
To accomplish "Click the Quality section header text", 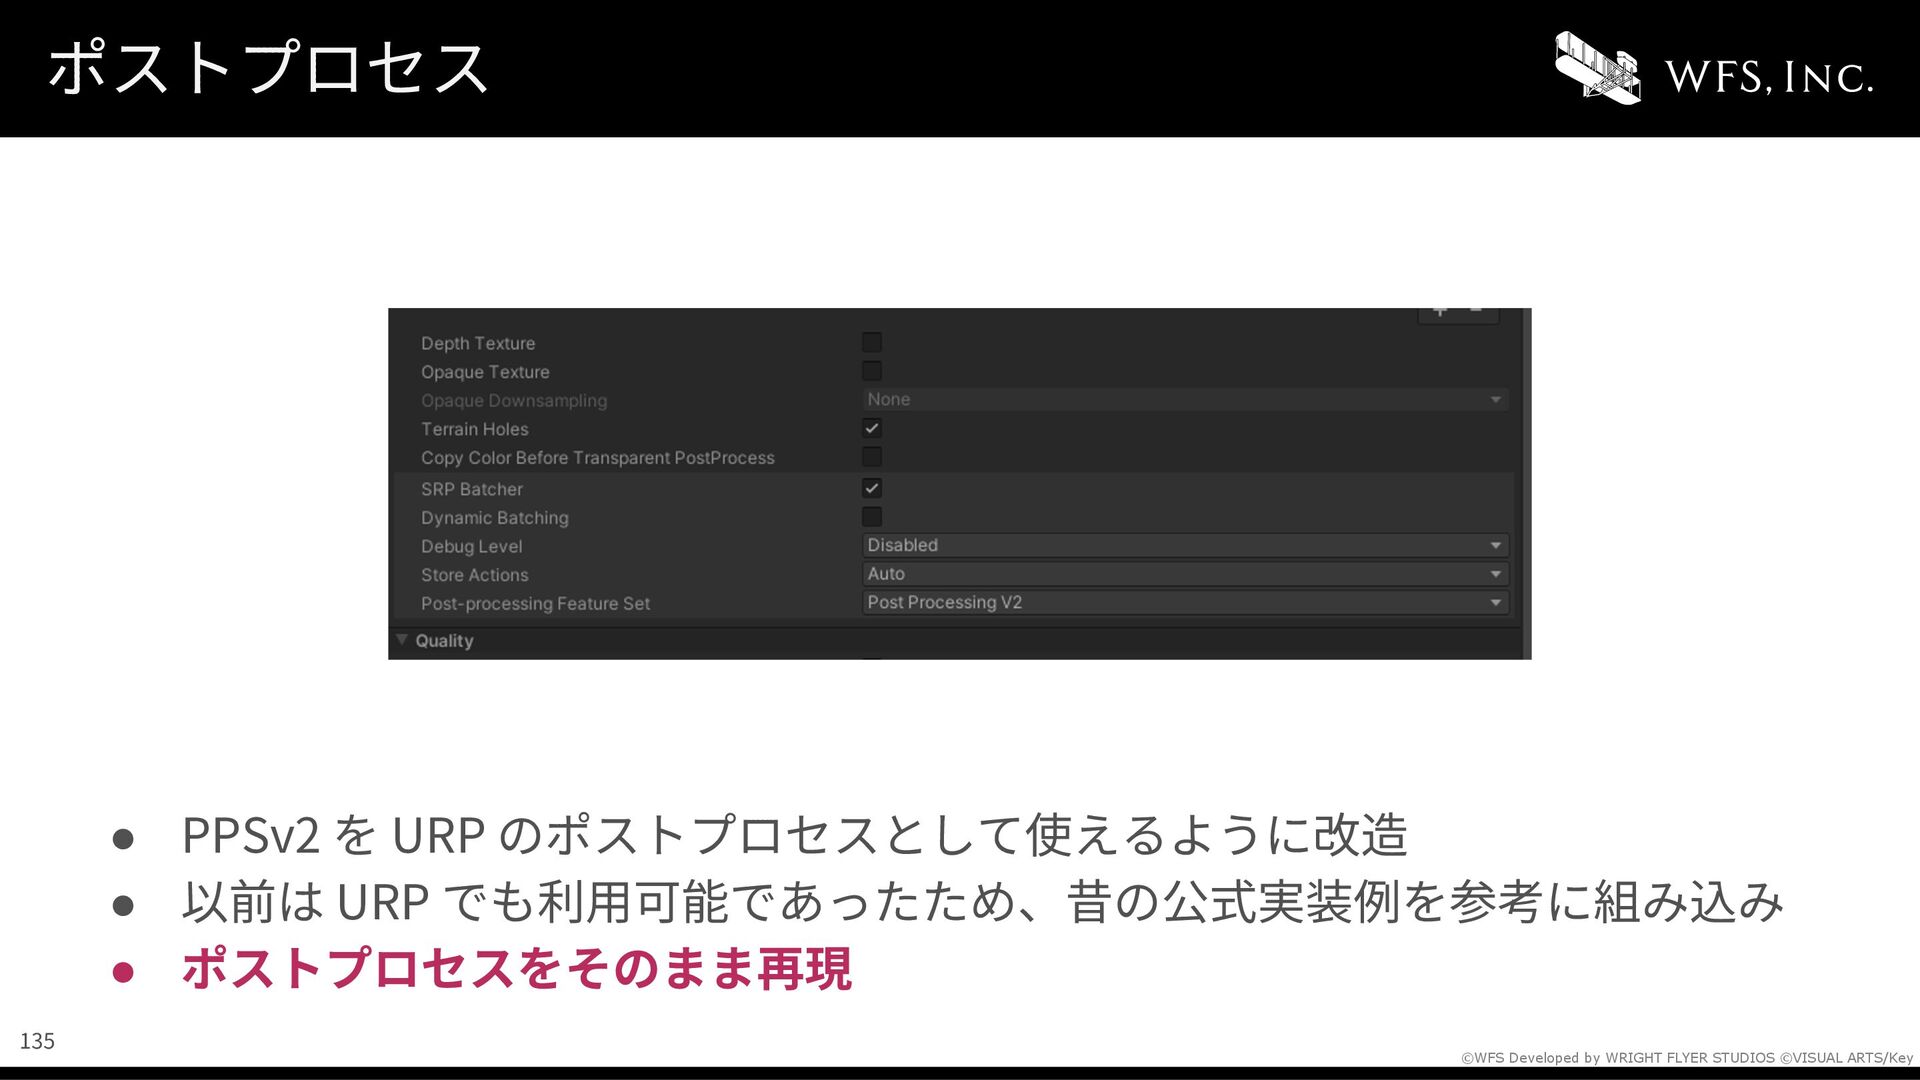I will coord(444,641).
